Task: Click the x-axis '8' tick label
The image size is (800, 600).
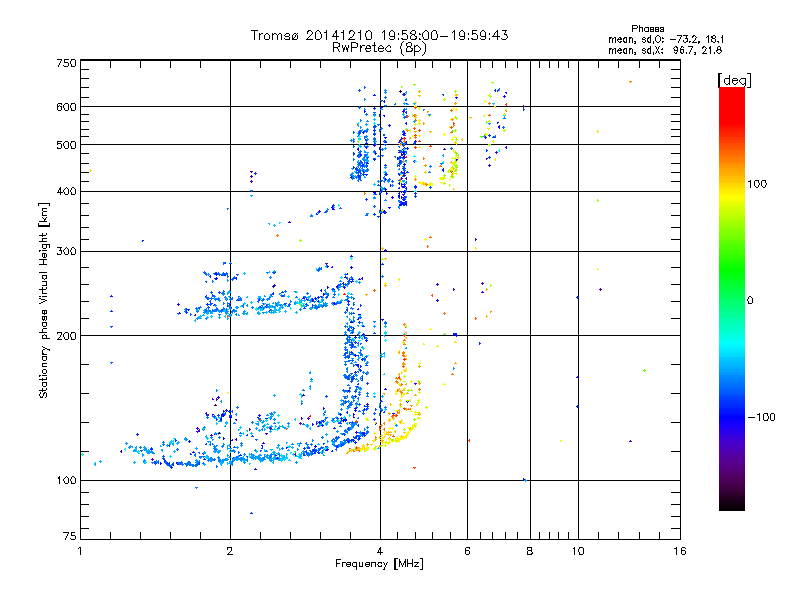Action: coord(530,551)
